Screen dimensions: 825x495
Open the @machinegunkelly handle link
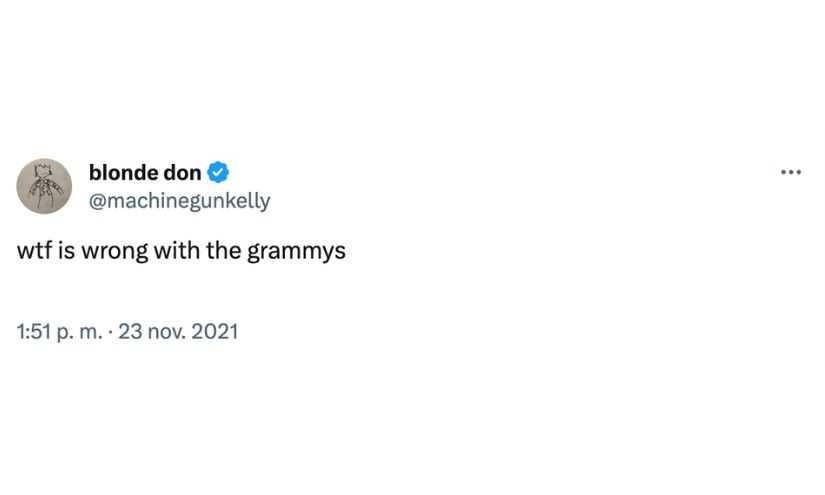tap(179, 200)
